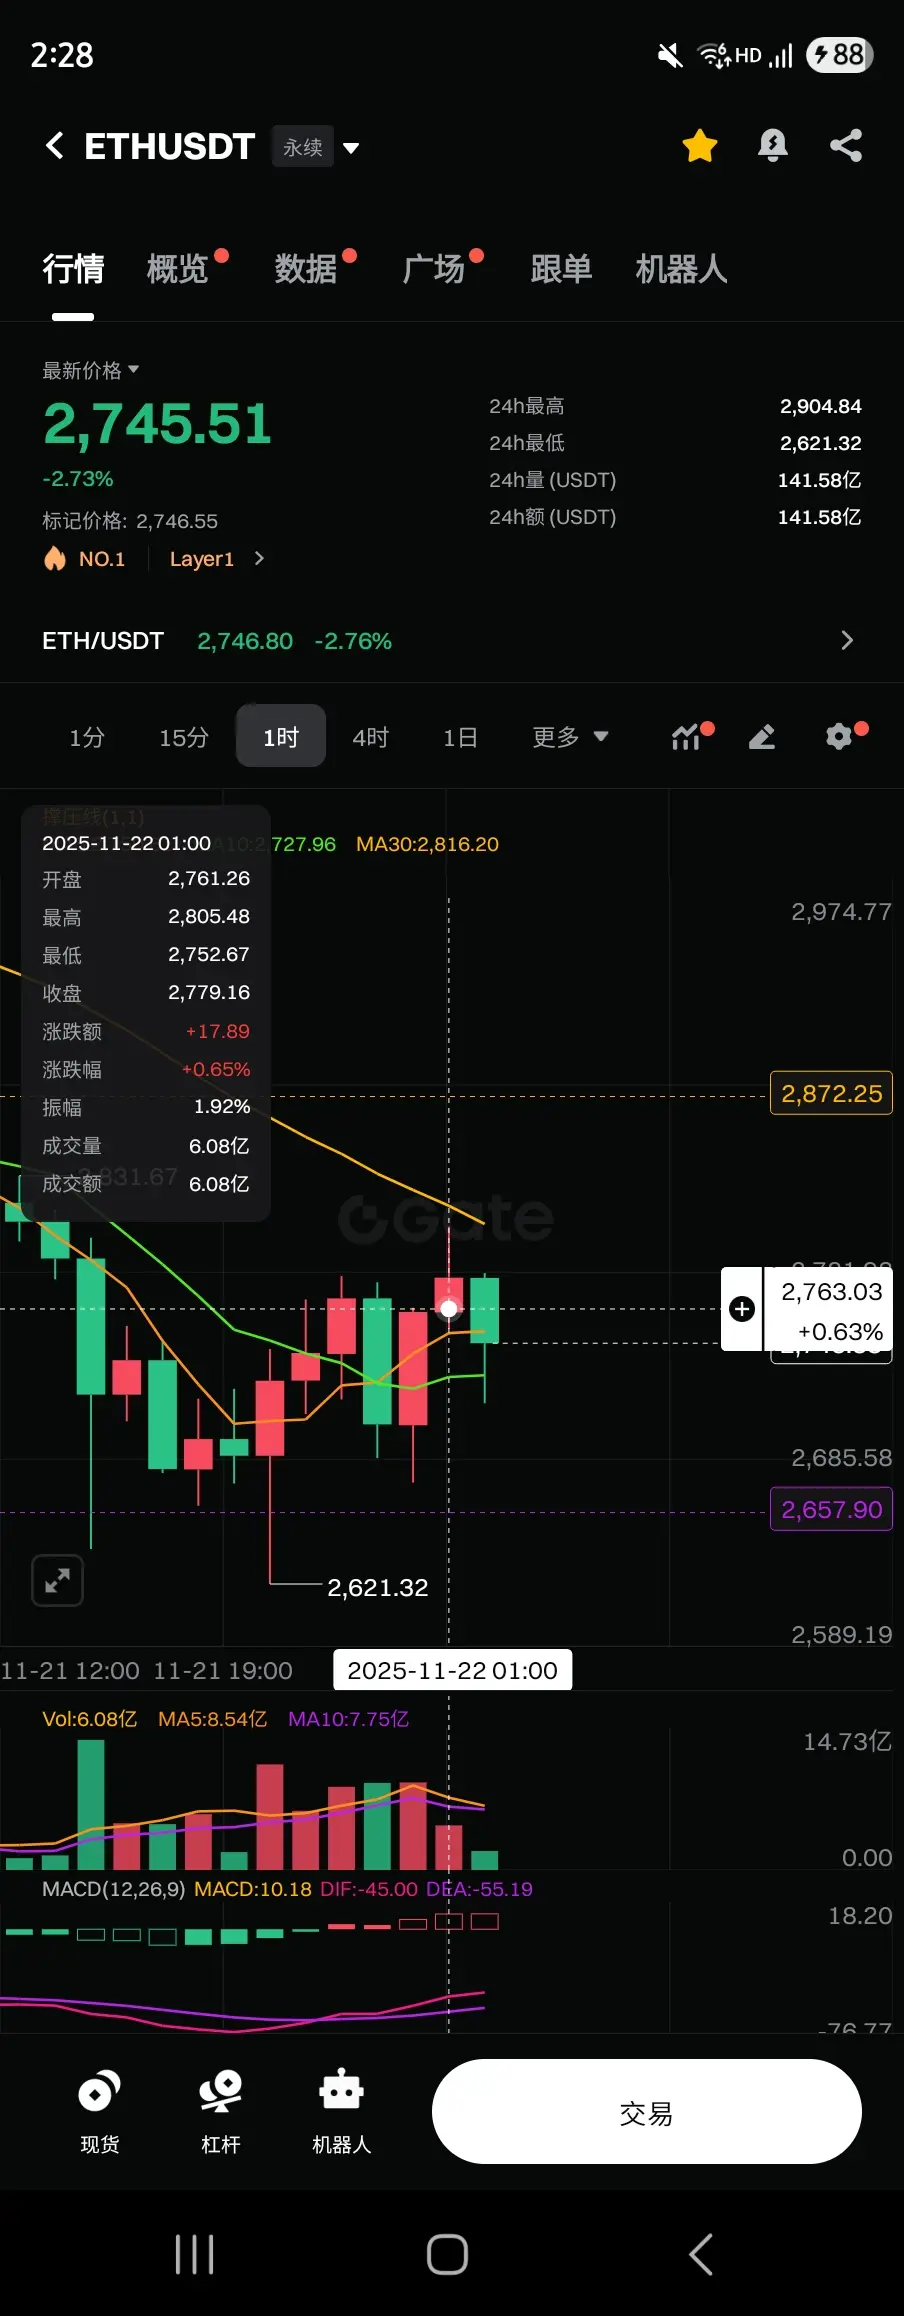Viewport: 904px width, 2316px height.
Task: Expand the 最新价格 price type dropdown
Action: [91, 370]
